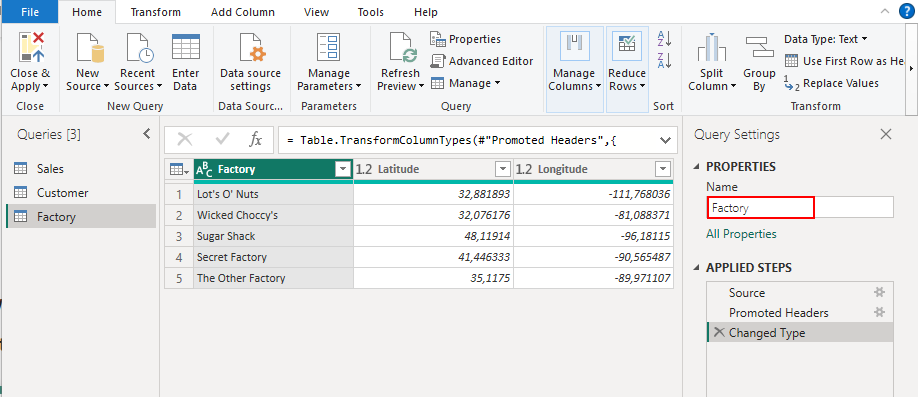918x397 pixels.
Task: Select the Customer query
Action: (81, 193)
